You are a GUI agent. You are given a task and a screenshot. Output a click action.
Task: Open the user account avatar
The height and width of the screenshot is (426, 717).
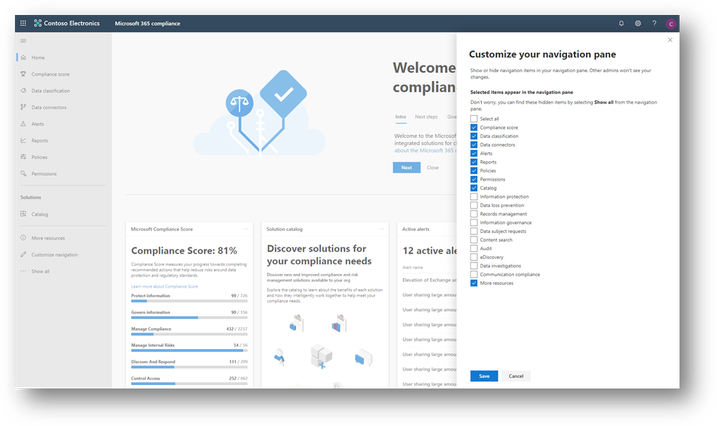pos(671,24)
